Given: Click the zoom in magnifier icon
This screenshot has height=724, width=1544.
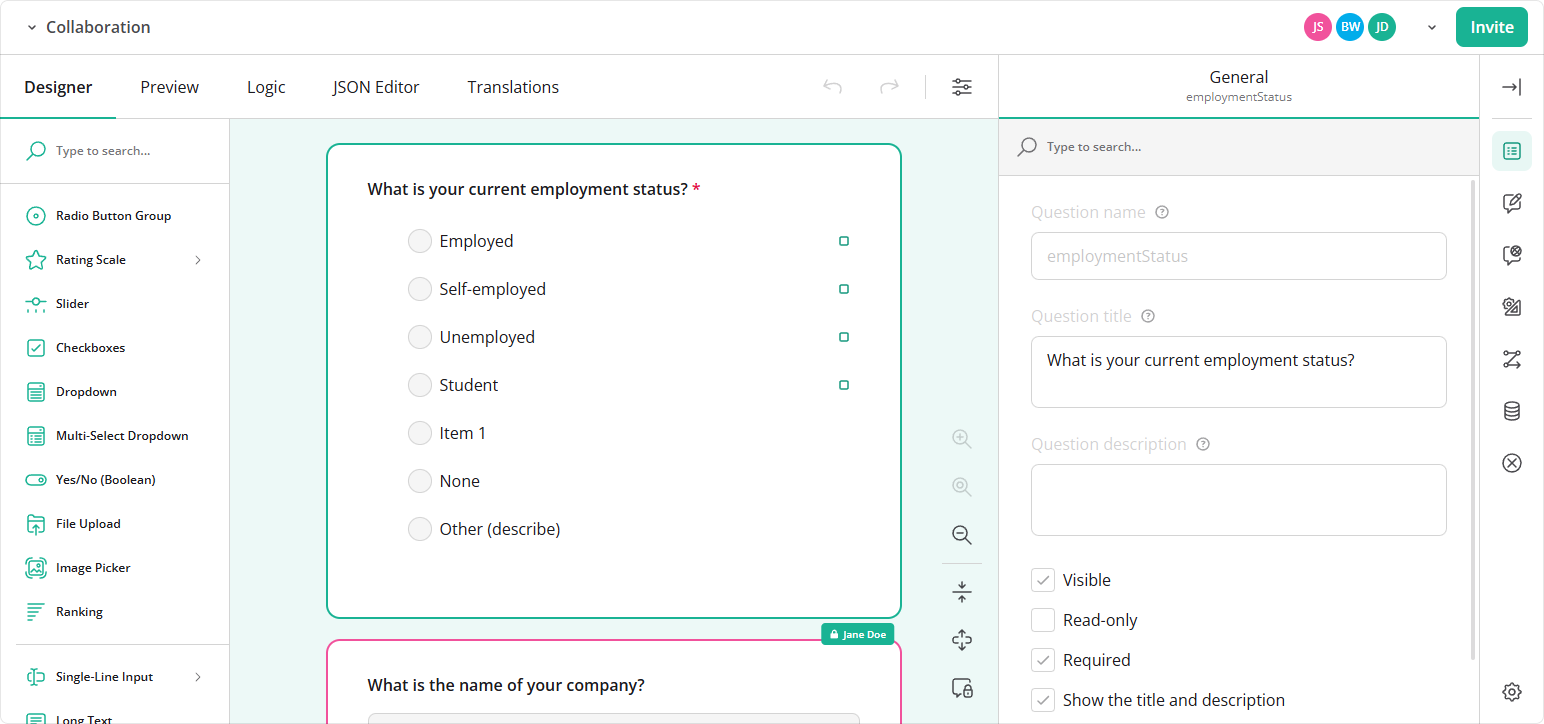Looking at the screenshot, I should (962, 439).
